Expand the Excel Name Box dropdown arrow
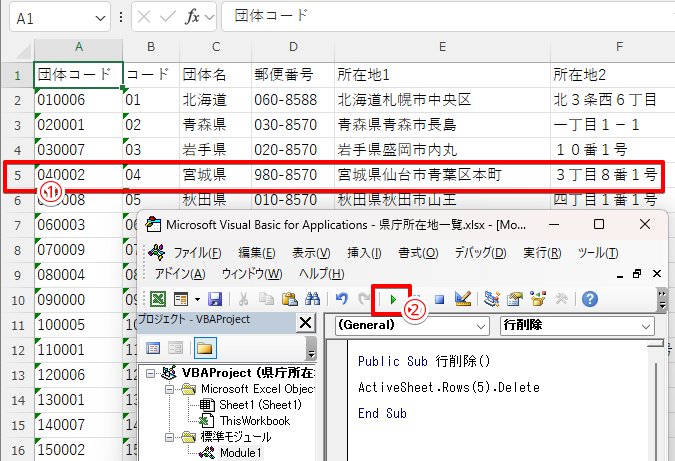675x461 pixels. coord(101,17)
